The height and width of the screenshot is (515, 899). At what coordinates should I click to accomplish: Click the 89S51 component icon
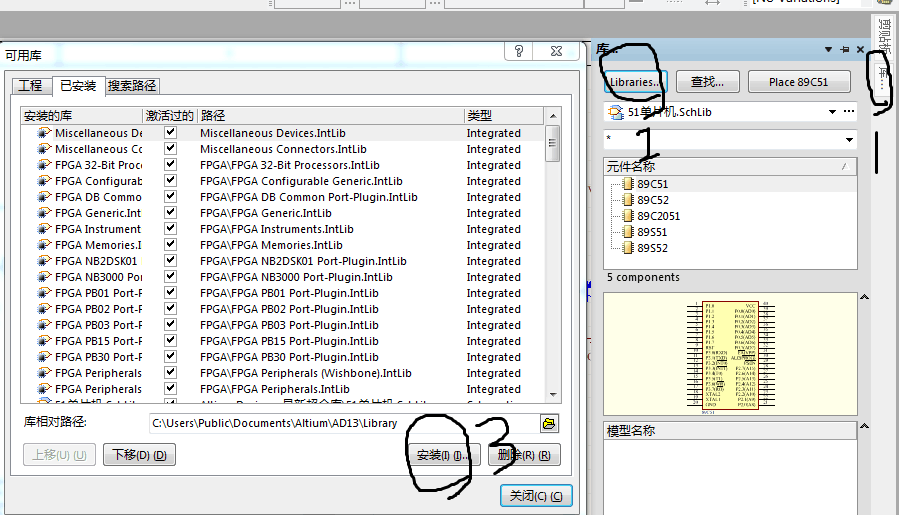[x=628, y=232]
